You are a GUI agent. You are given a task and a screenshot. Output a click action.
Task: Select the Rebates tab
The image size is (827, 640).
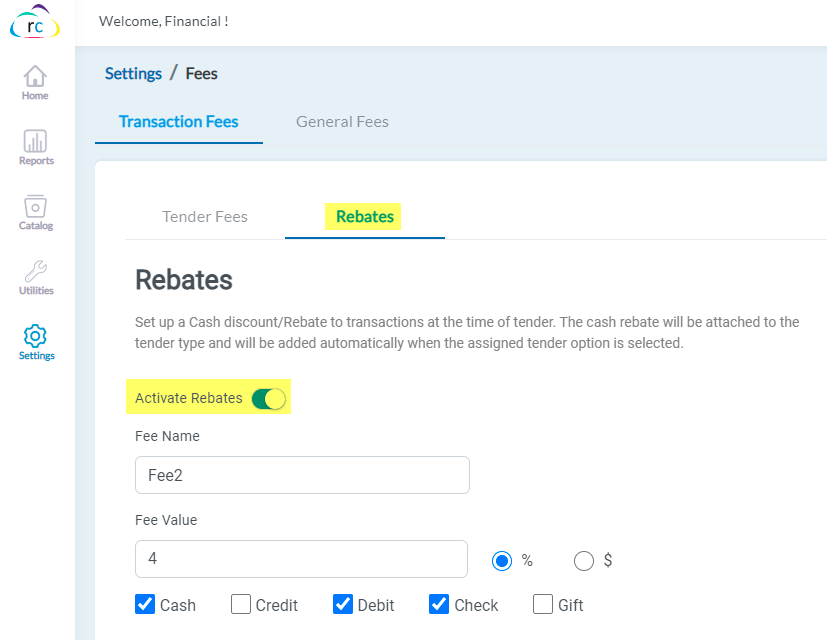(x=364, y=216)
